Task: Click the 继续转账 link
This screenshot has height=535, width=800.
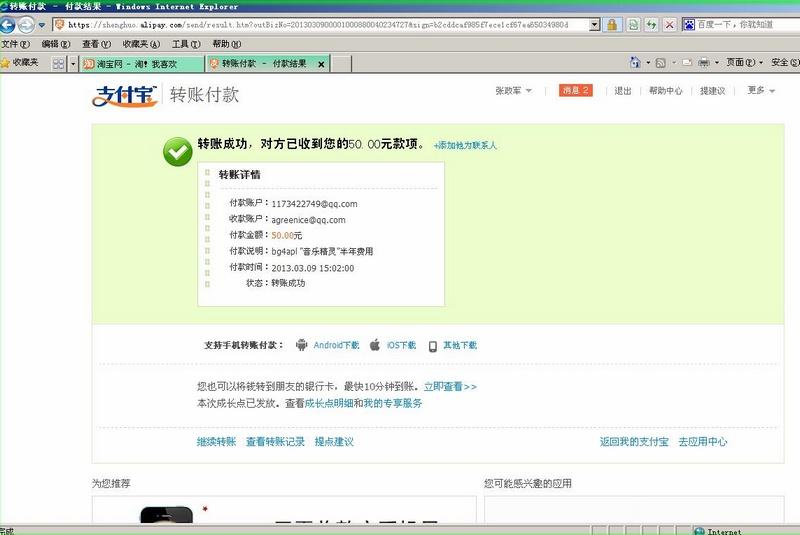Action: [216, 442]
